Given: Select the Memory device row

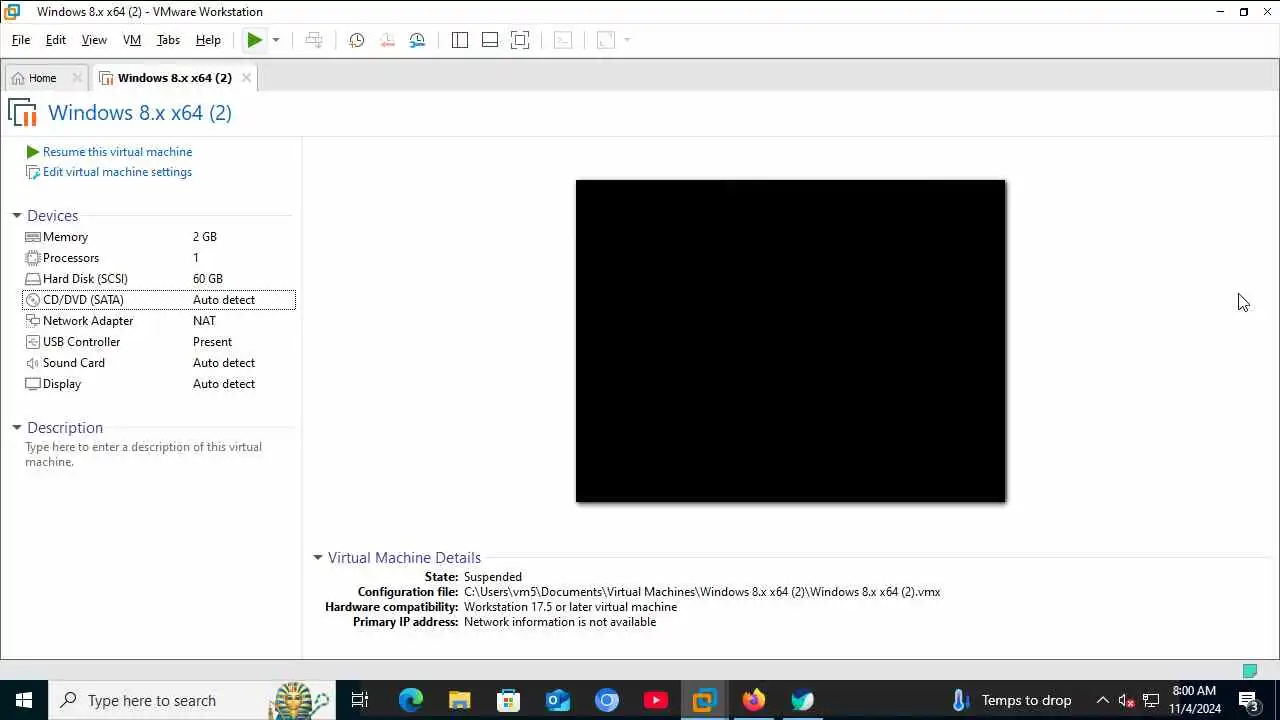Looking at the screenshot, I should click(x=159, y=237).
